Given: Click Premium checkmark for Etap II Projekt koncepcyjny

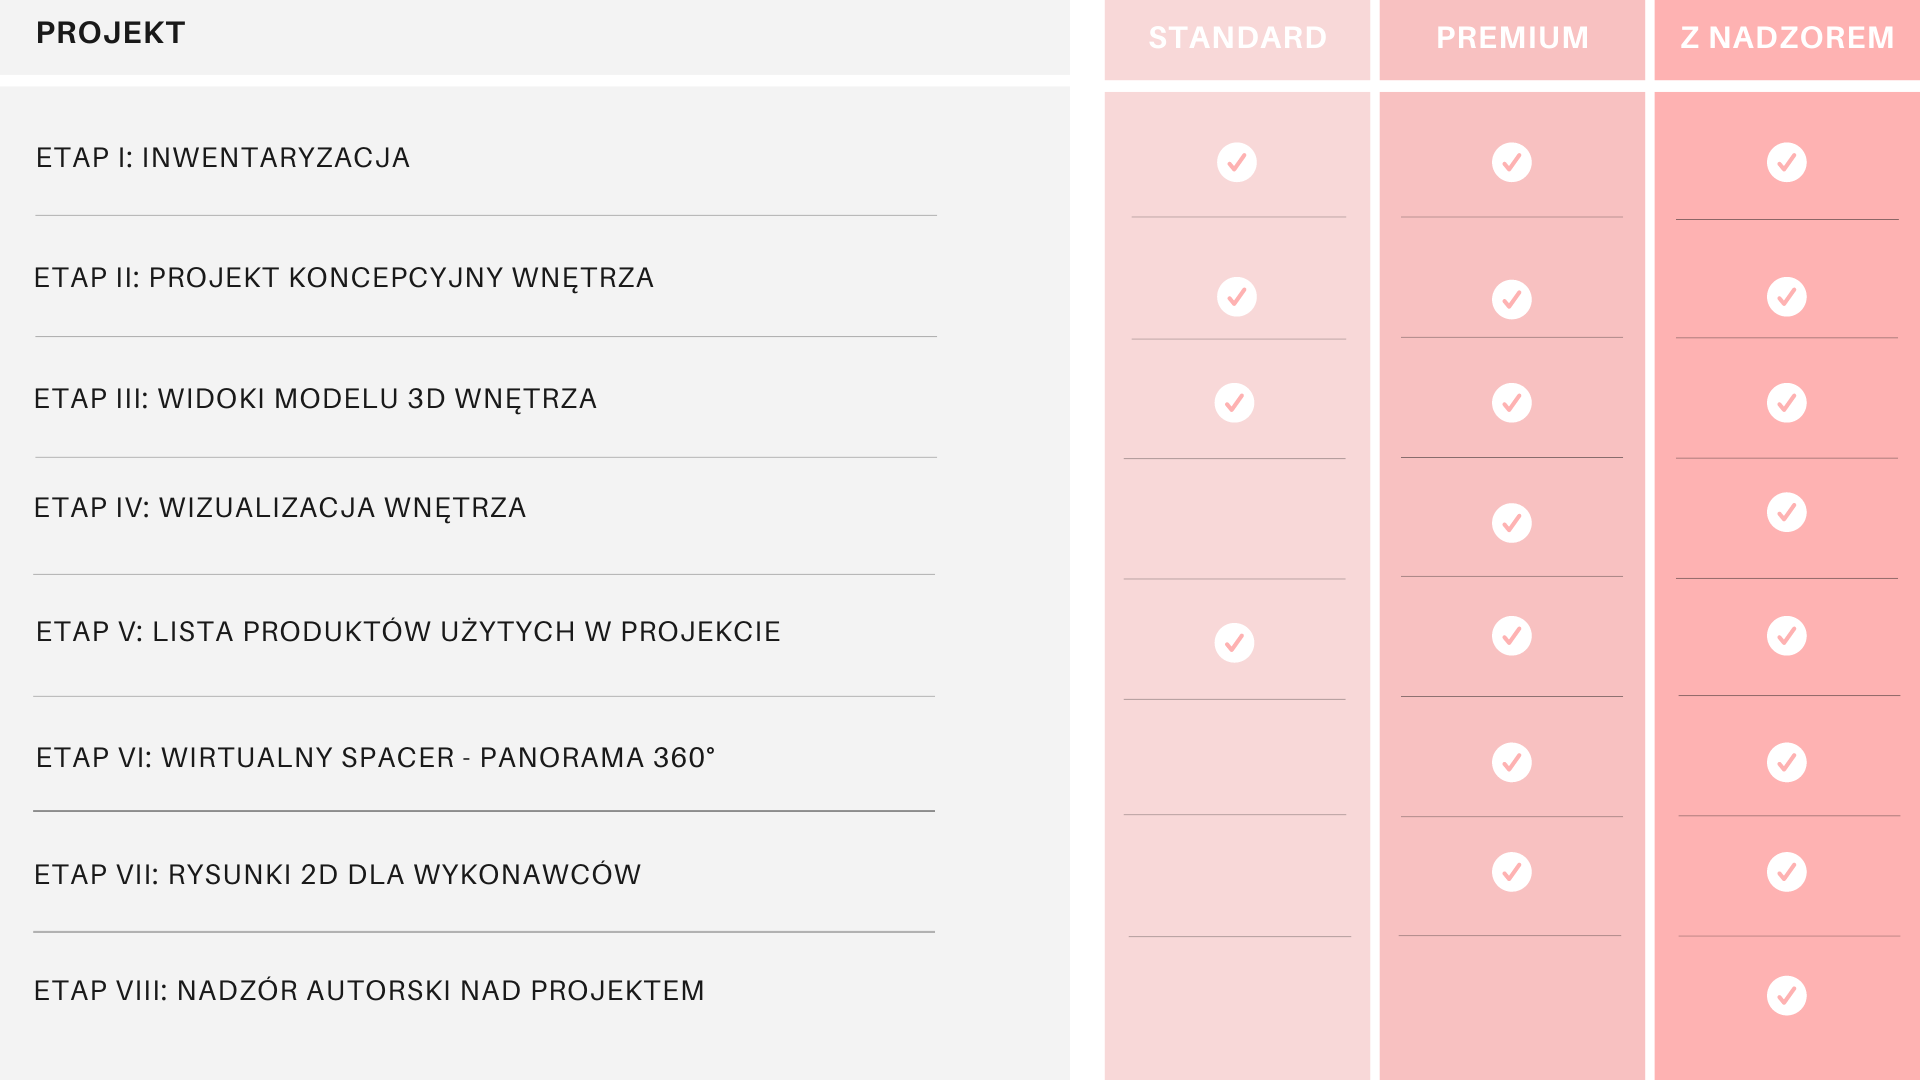Looking at the screenshot, I should (x=1512, y=299).
